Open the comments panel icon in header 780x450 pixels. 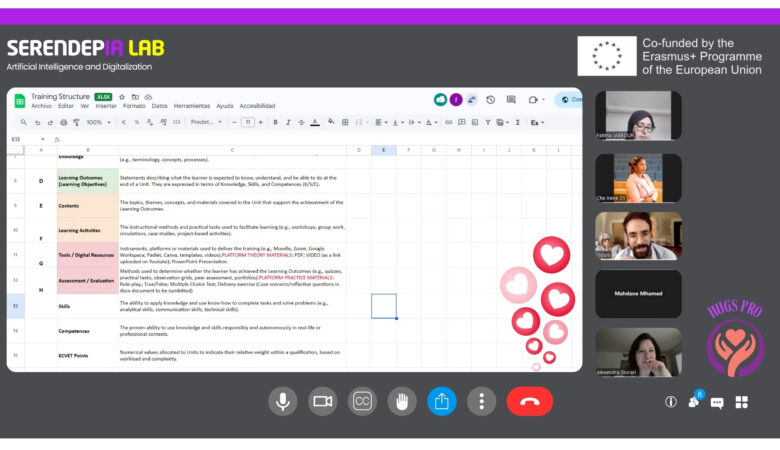tap(511, 100)
